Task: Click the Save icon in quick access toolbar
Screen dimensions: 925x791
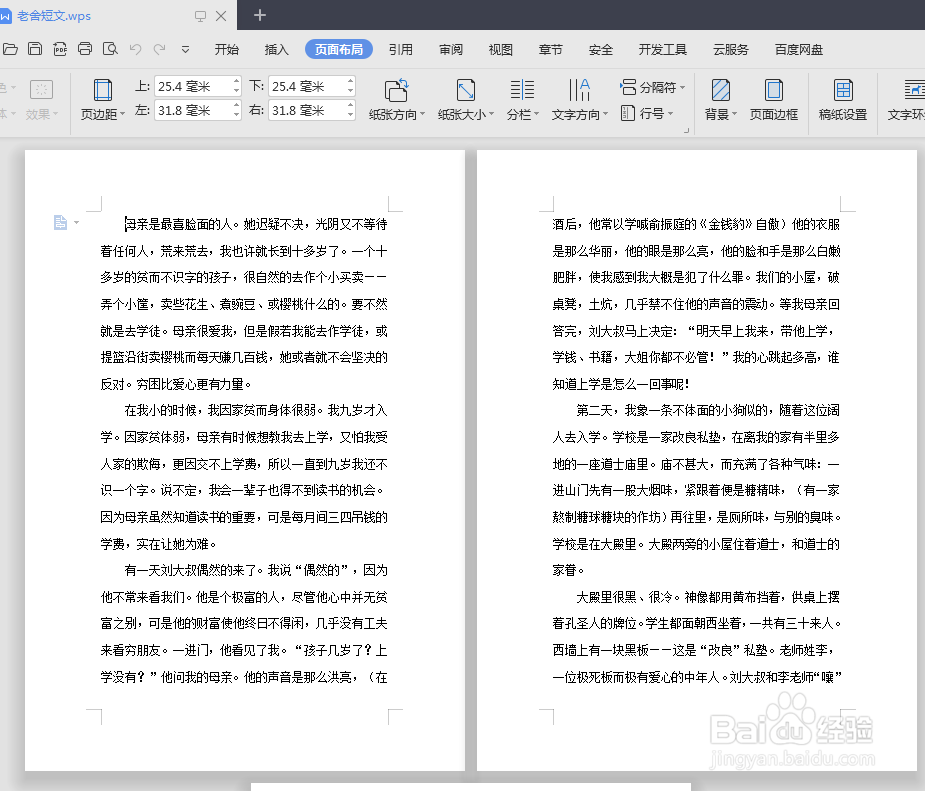Action: coord(34,48)
